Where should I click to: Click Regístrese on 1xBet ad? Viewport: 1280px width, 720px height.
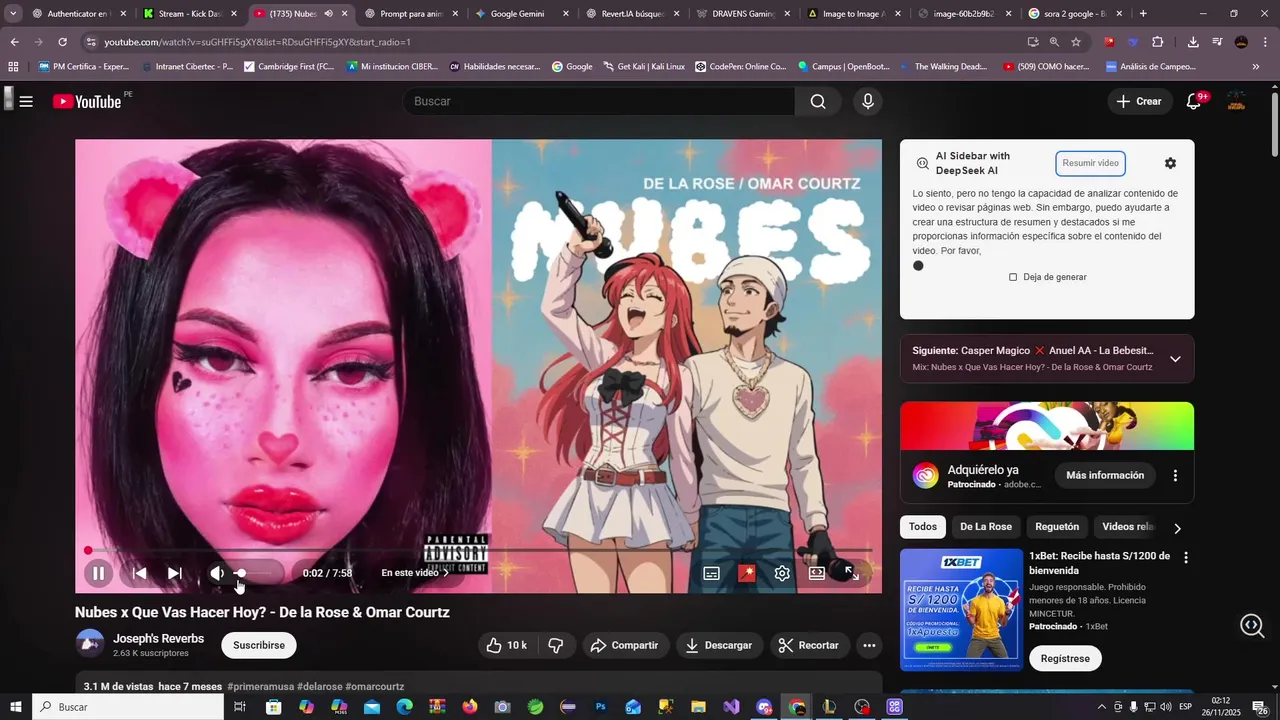pos(1065,659)
